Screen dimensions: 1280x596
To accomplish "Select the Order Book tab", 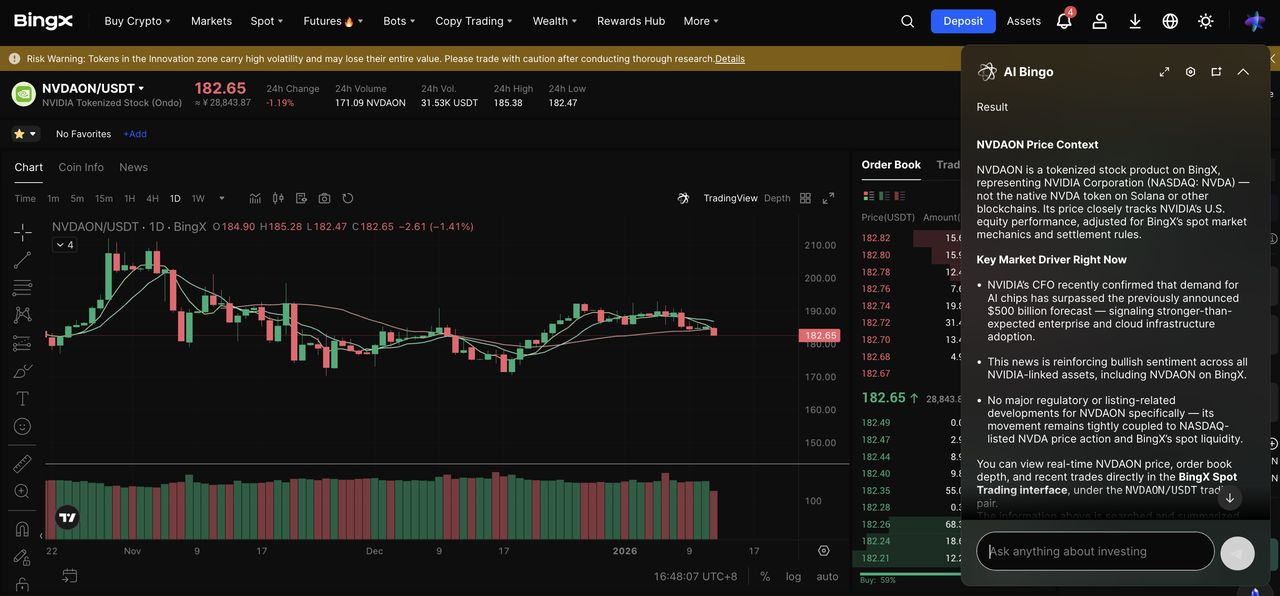I will click(891, 165).
